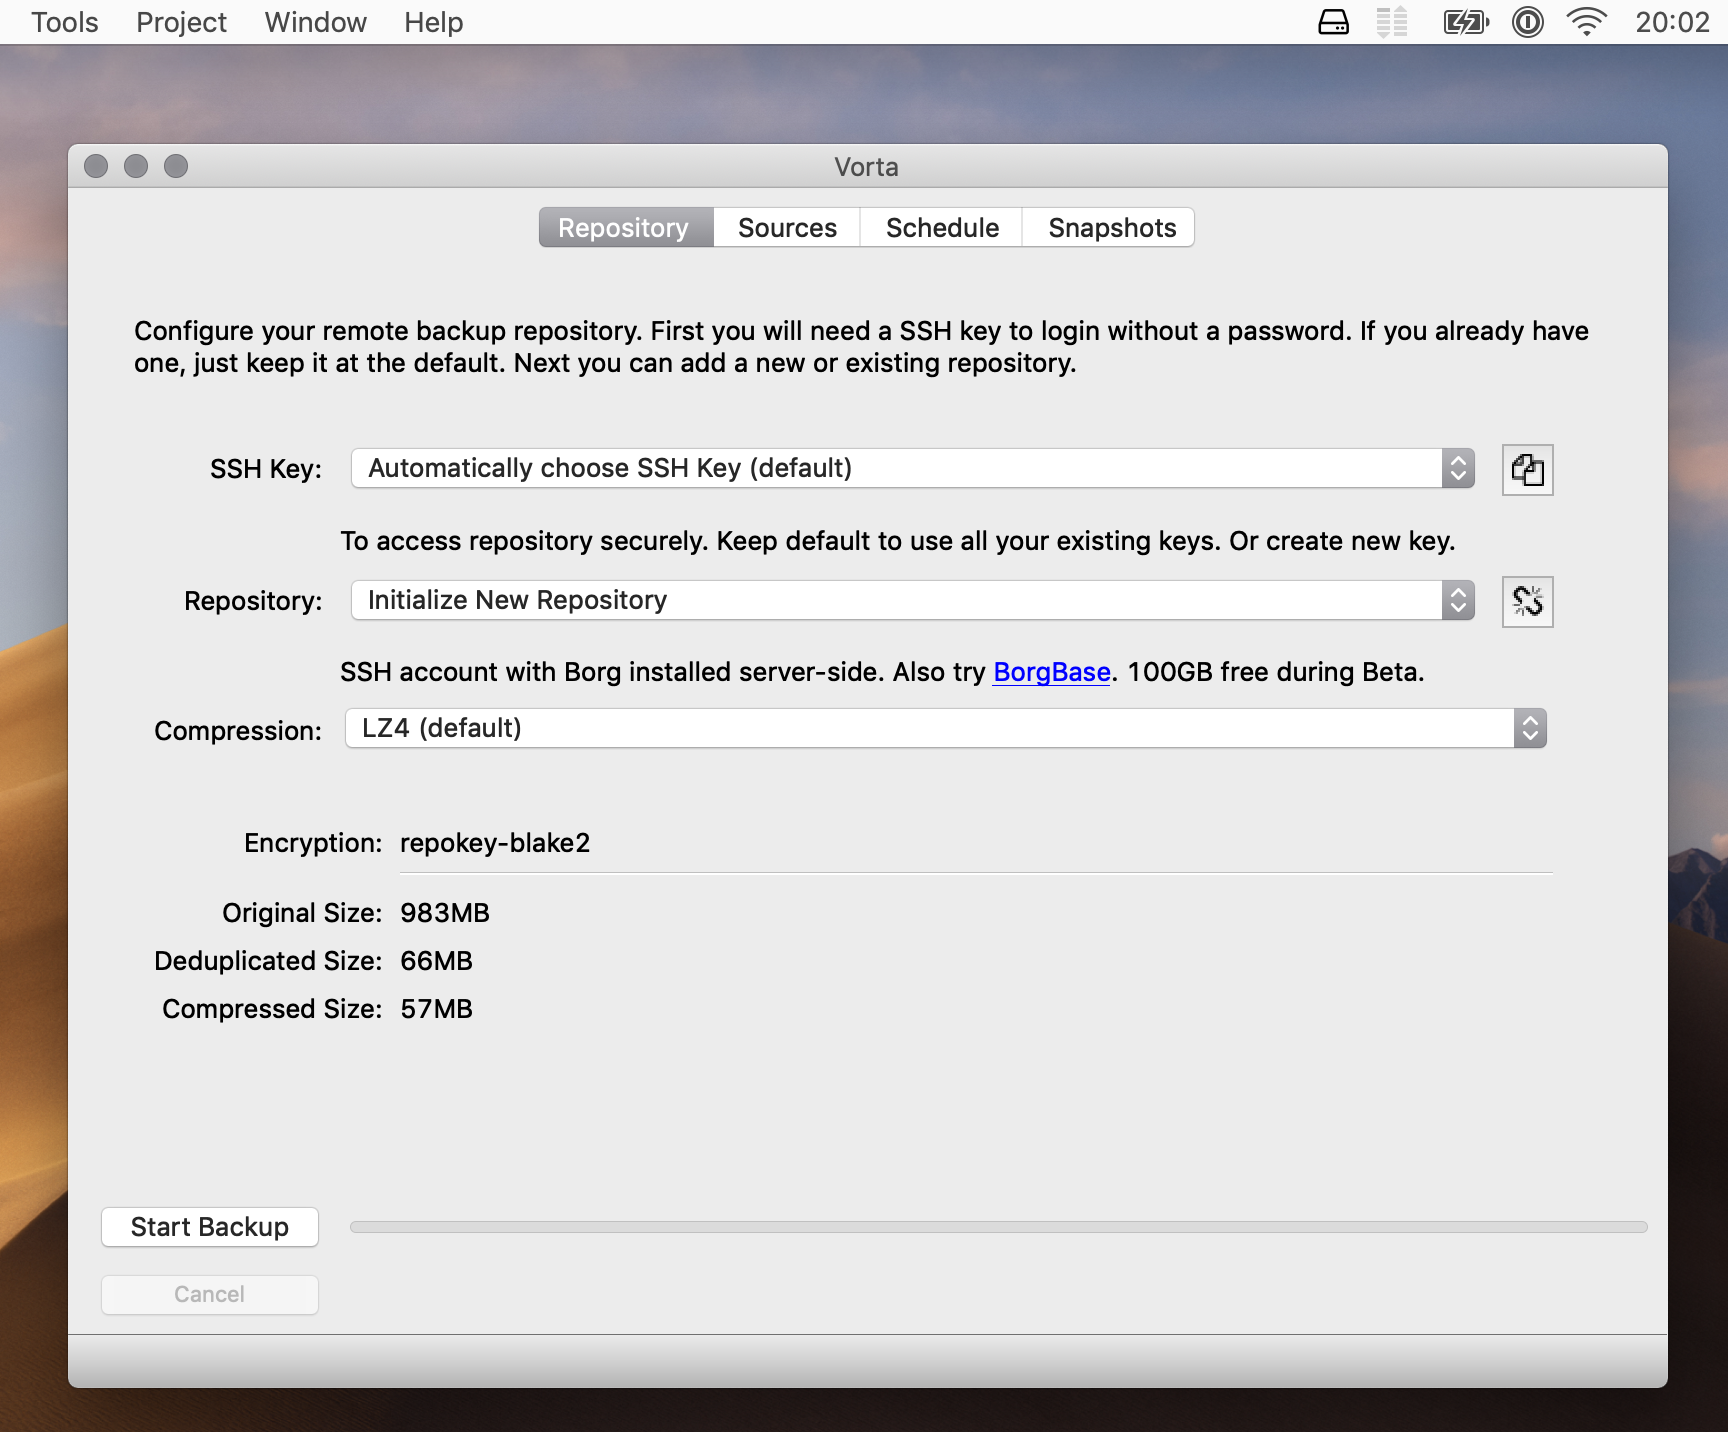Click the grid-style status icon in menu bar

point(1391,22)
